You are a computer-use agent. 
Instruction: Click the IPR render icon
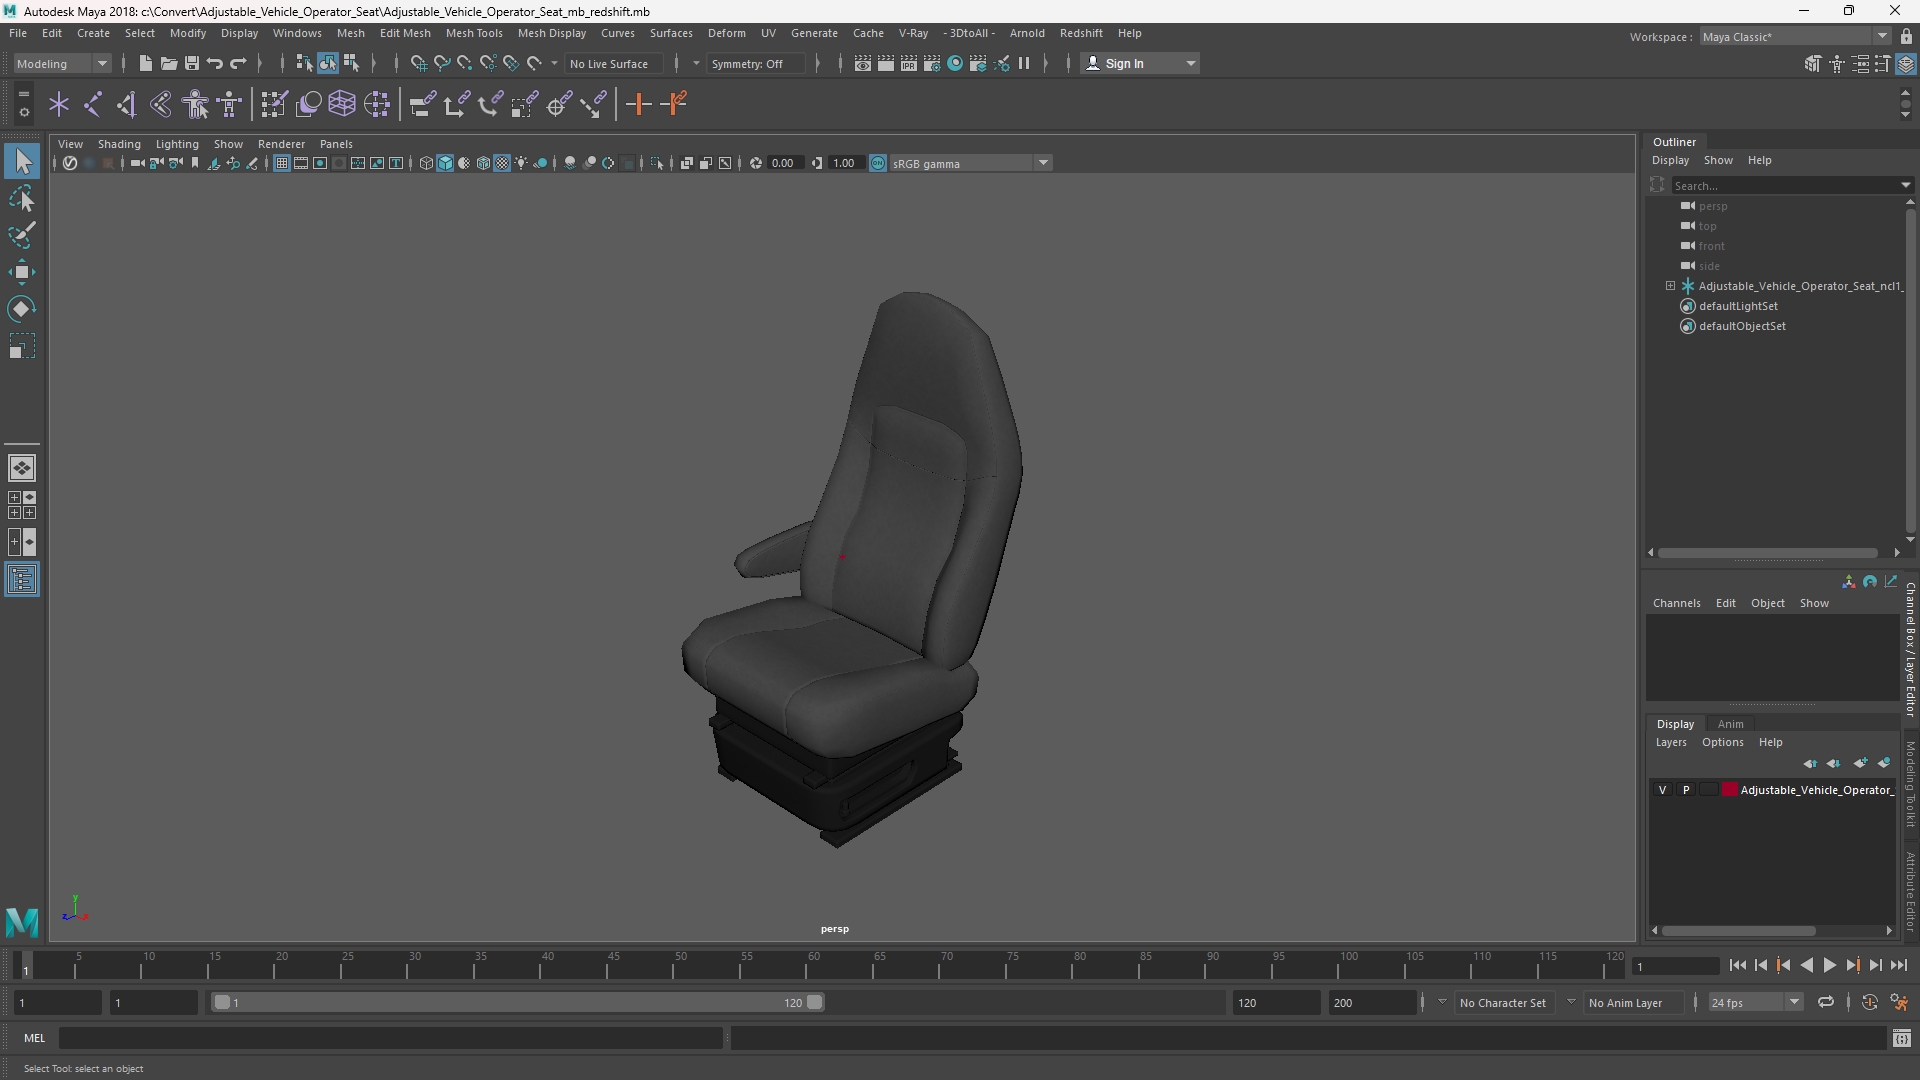click(x=908, y=63)
